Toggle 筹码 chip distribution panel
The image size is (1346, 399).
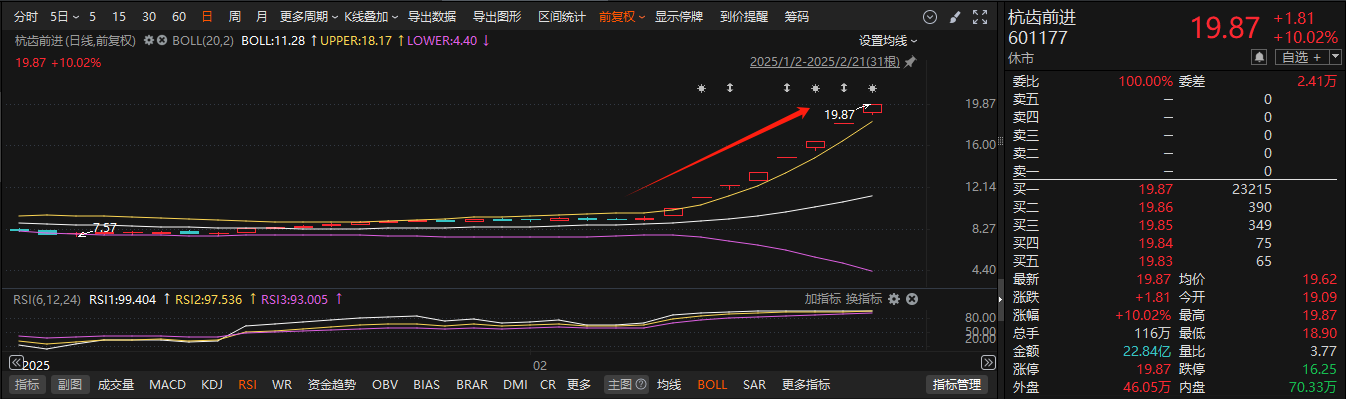coord(797,17)
